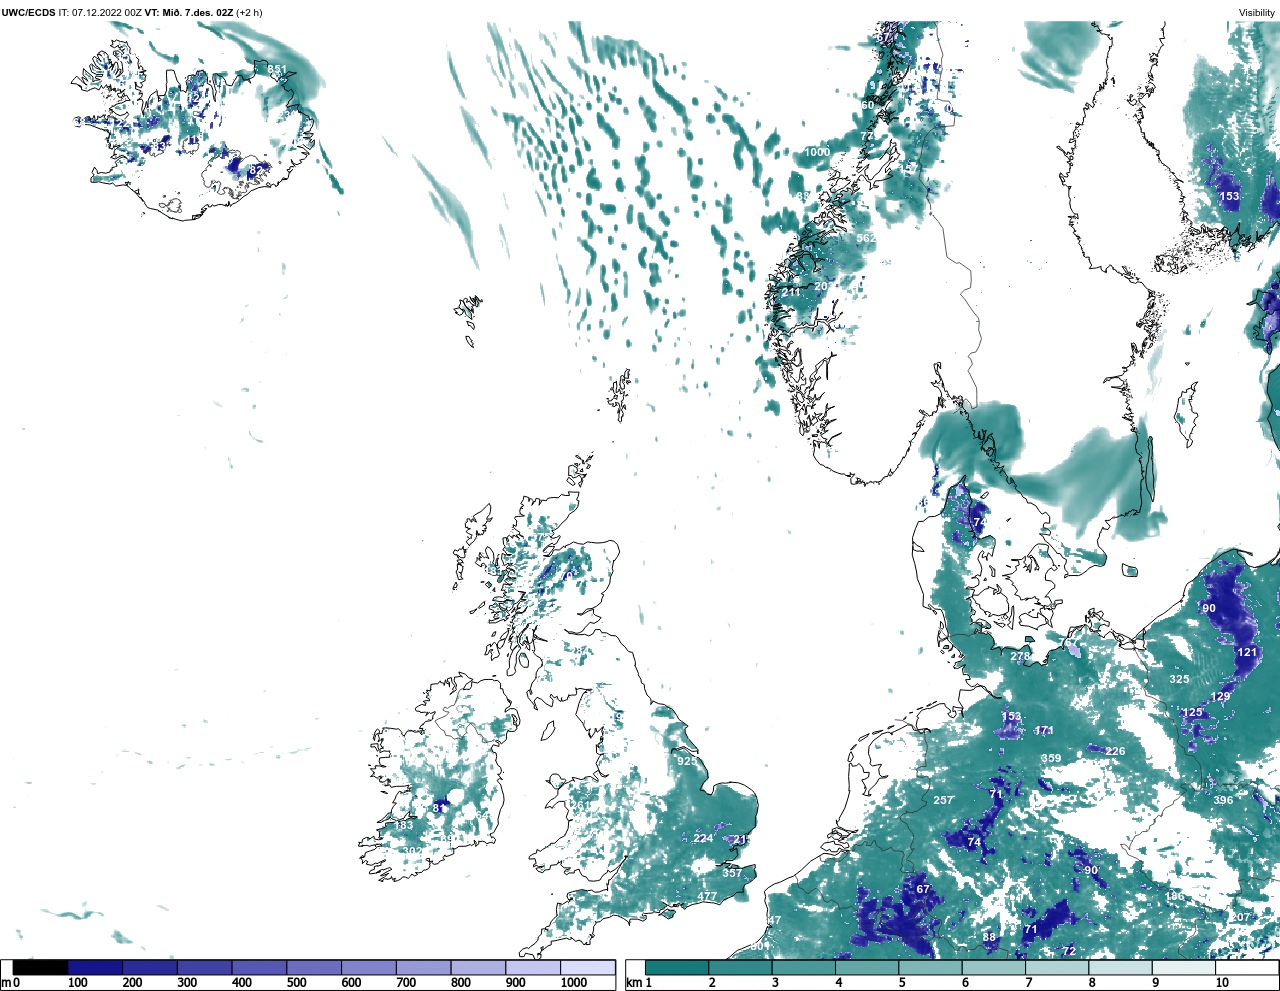This screenshot has width=1280, height=991.
Task: Click the '129' visibility value
Action: point(1221,697)
